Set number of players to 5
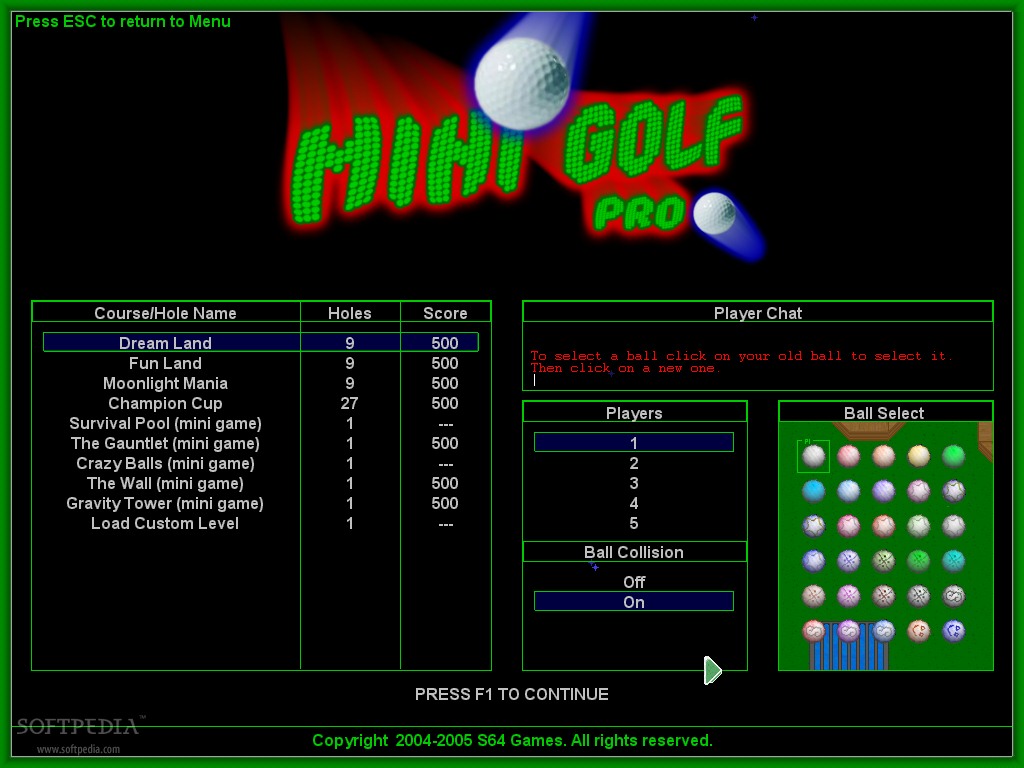Image resolution: width=1024 pixels, height=768 pixels. point(633,523)
